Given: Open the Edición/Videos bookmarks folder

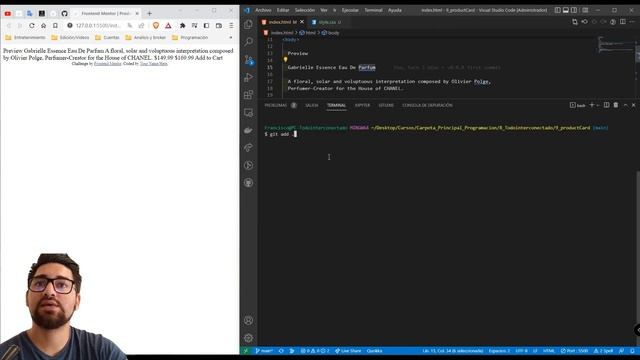Looking at the screenshot, I should coord(70,38).
